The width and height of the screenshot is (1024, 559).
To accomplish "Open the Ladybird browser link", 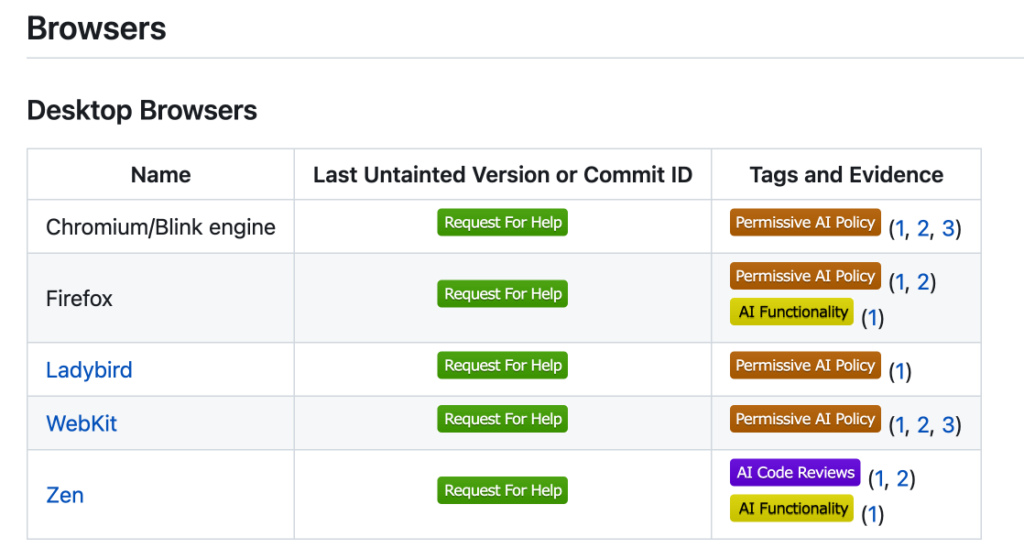I will [89, 370].
